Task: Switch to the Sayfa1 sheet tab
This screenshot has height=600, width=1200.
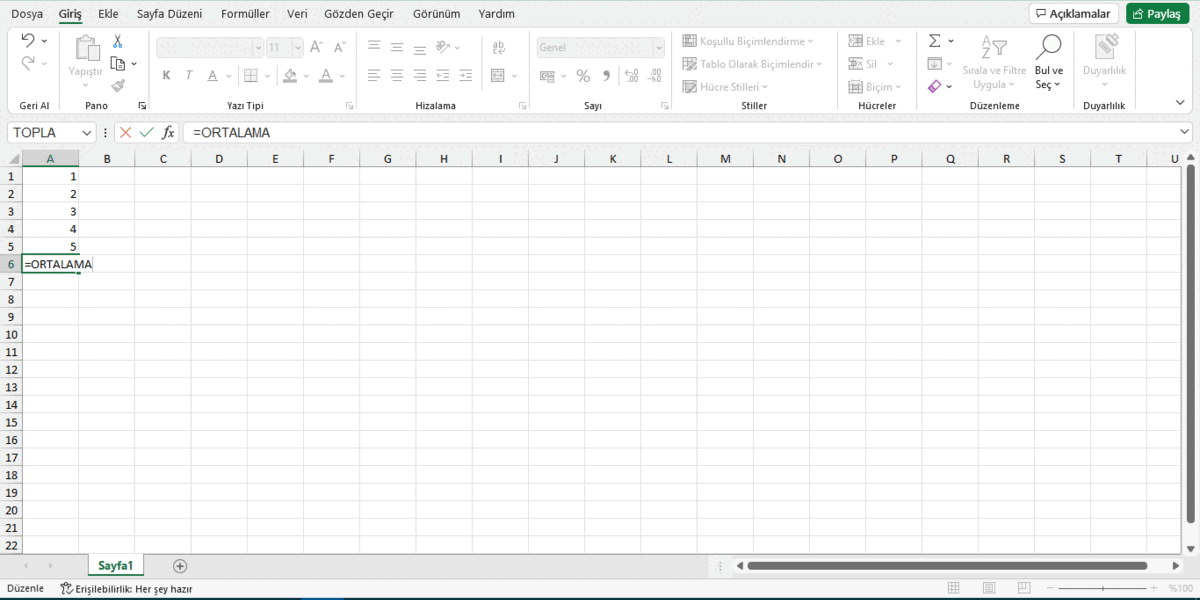Action: 116,566
